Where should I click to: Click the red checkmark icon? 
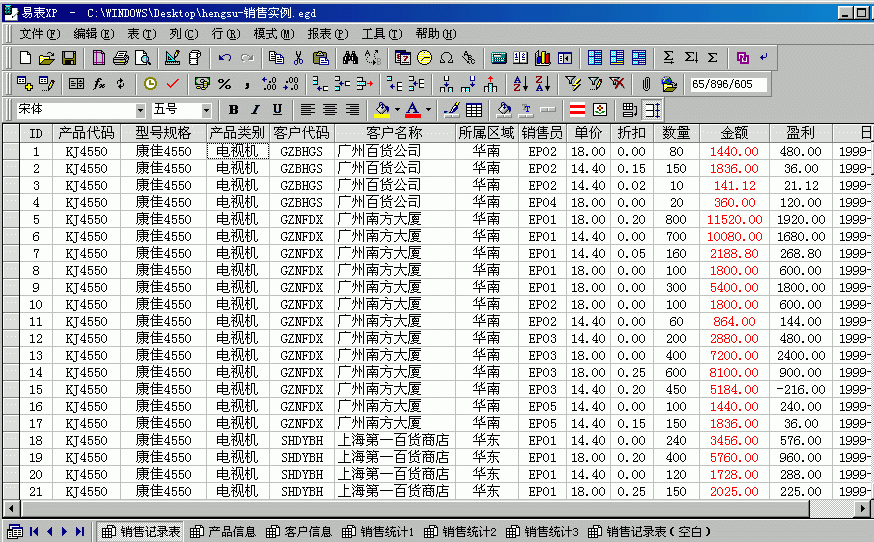click(173, 84)
